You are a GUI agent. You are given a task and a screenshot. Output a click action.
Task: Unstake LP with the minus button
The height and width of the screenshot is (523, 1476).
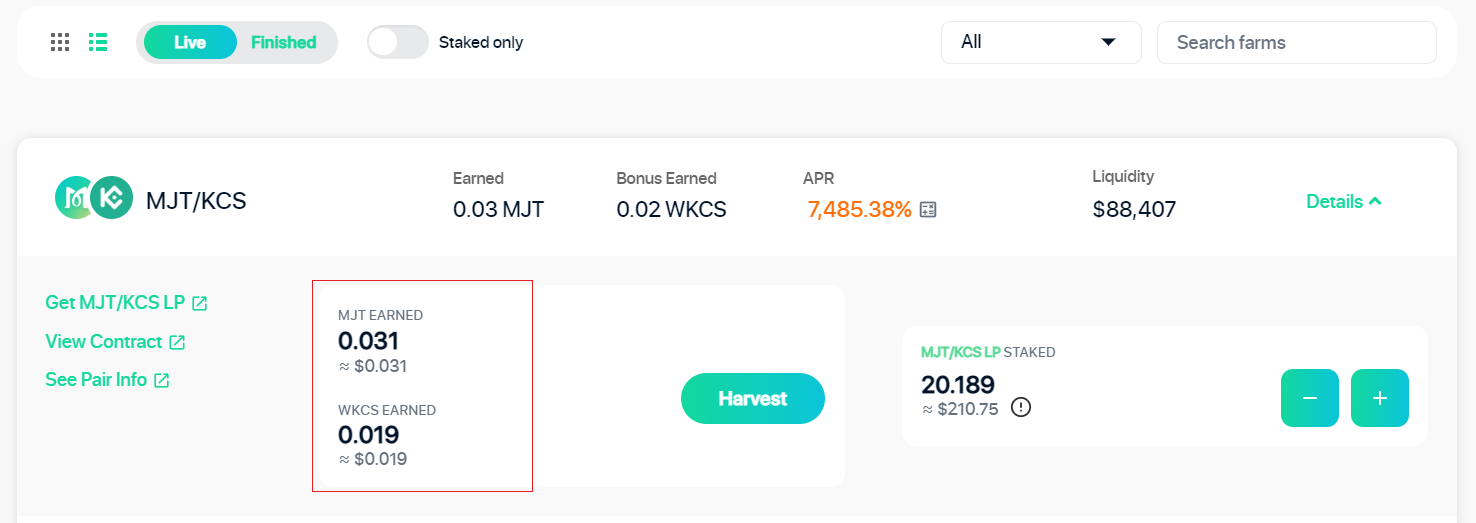[x=1310, y=398]
